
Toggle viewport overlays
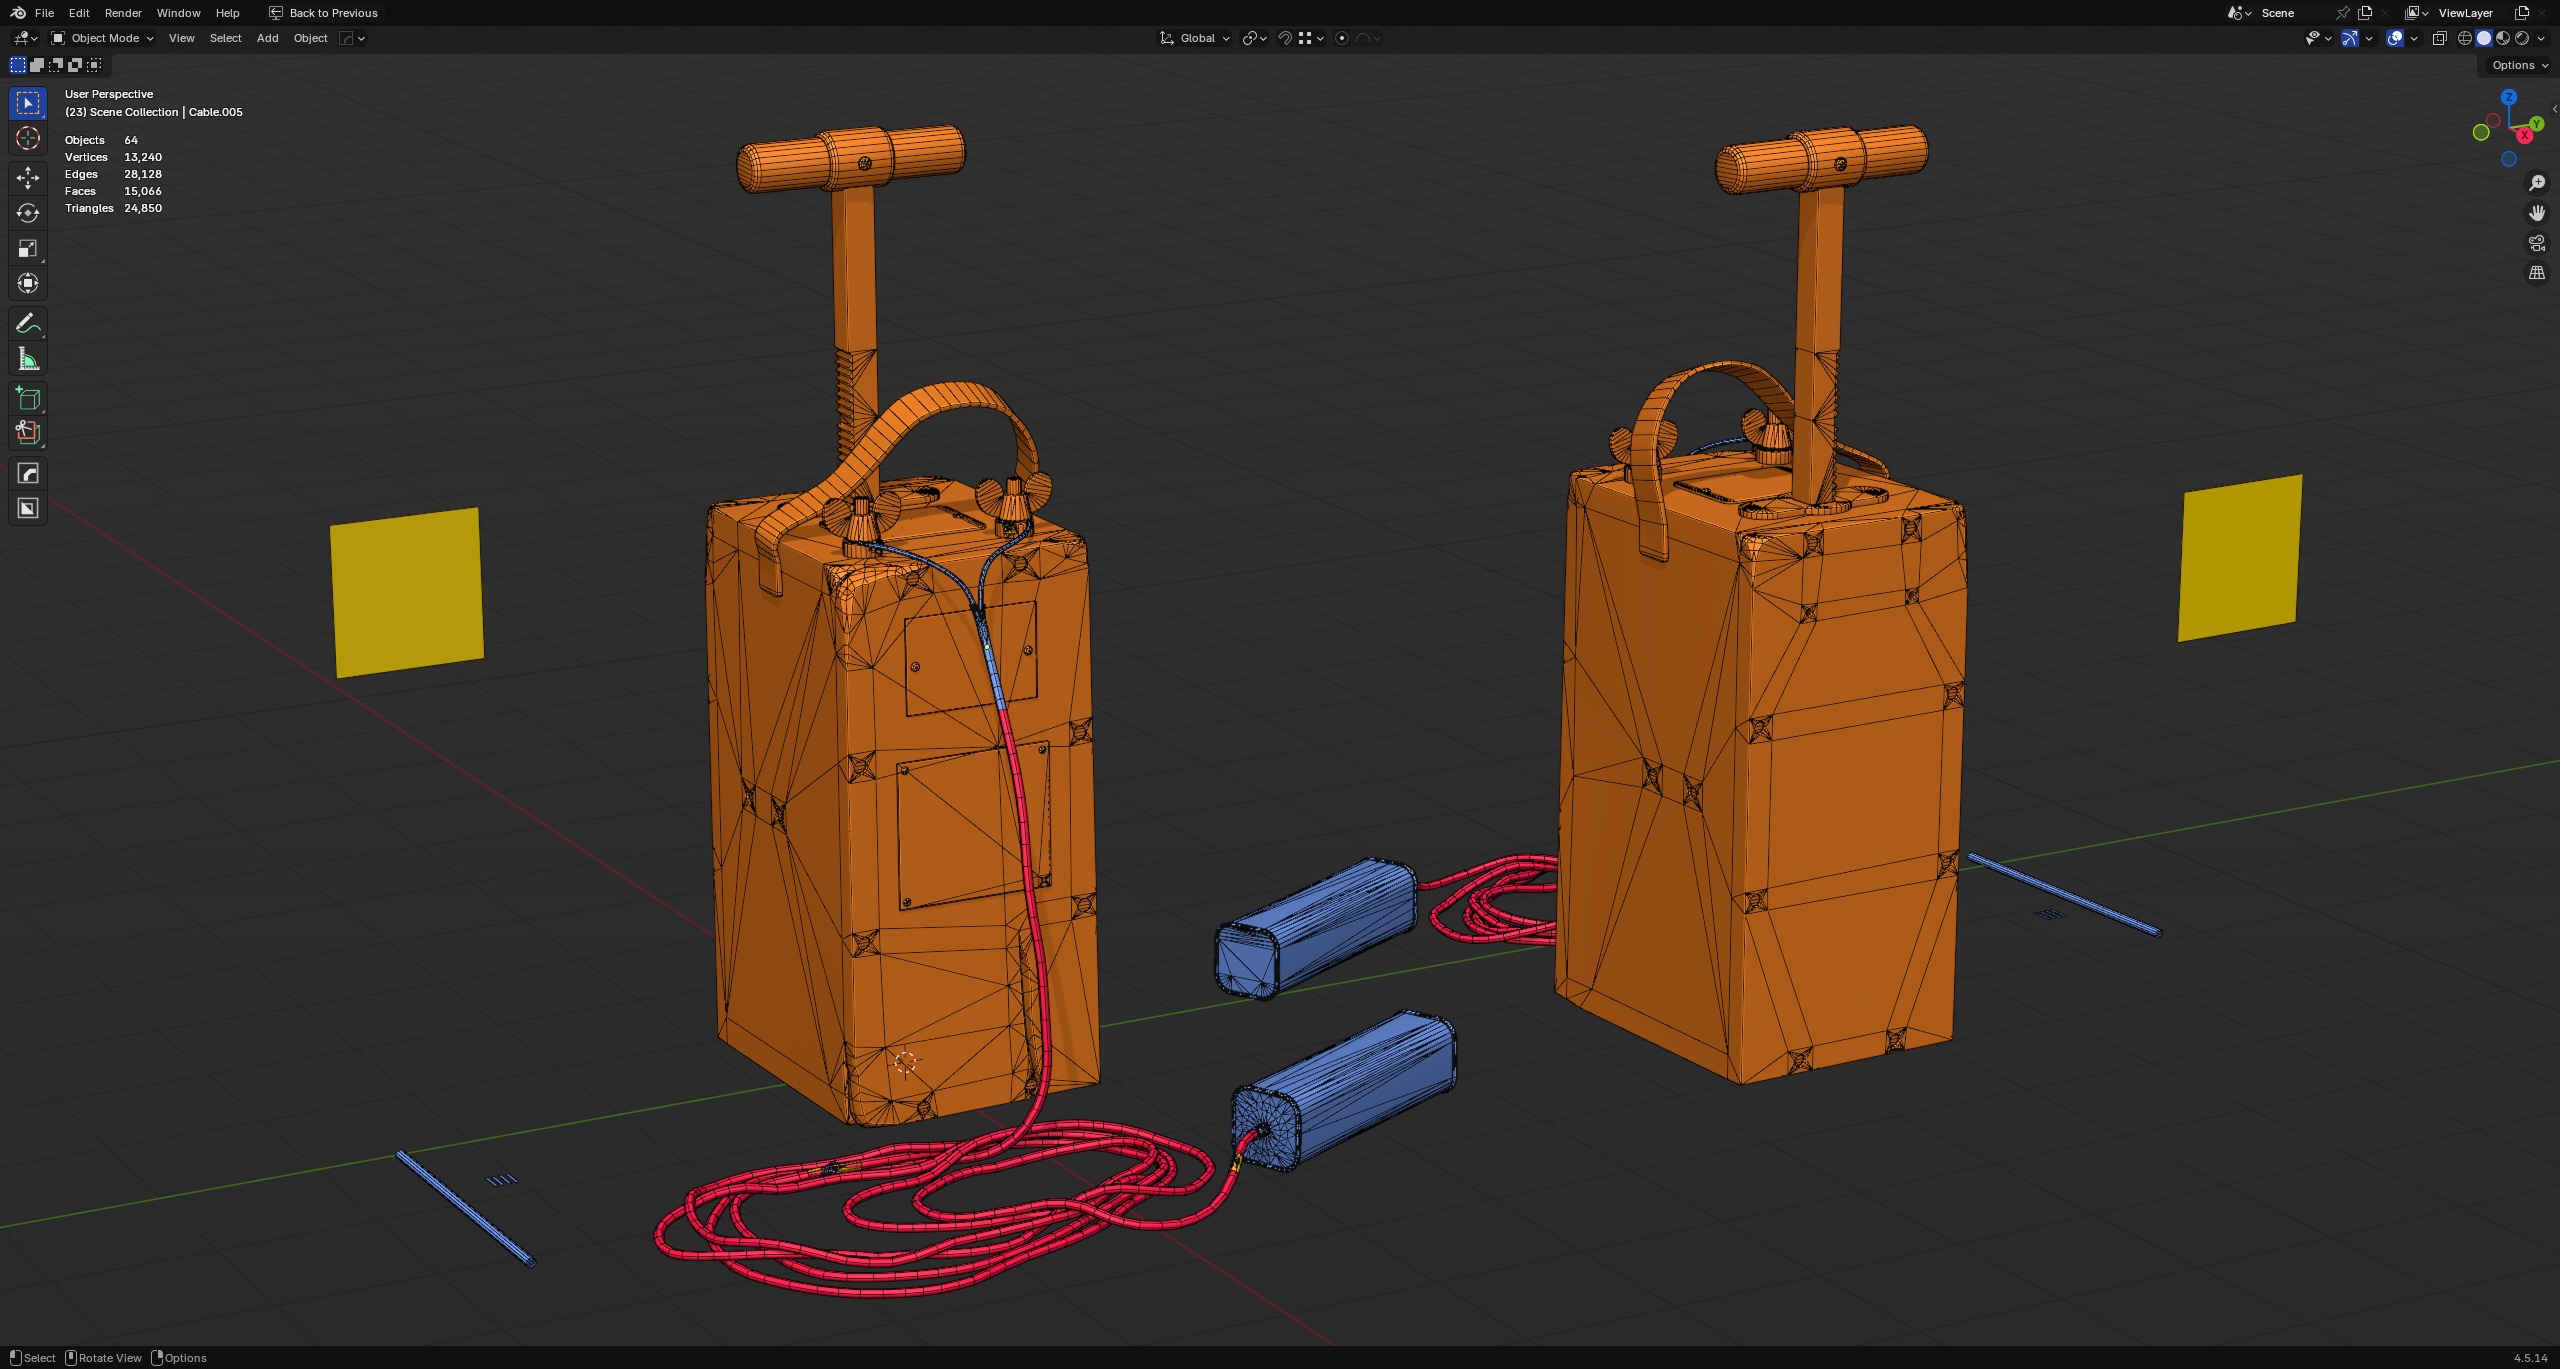[x=2395, y=38]
